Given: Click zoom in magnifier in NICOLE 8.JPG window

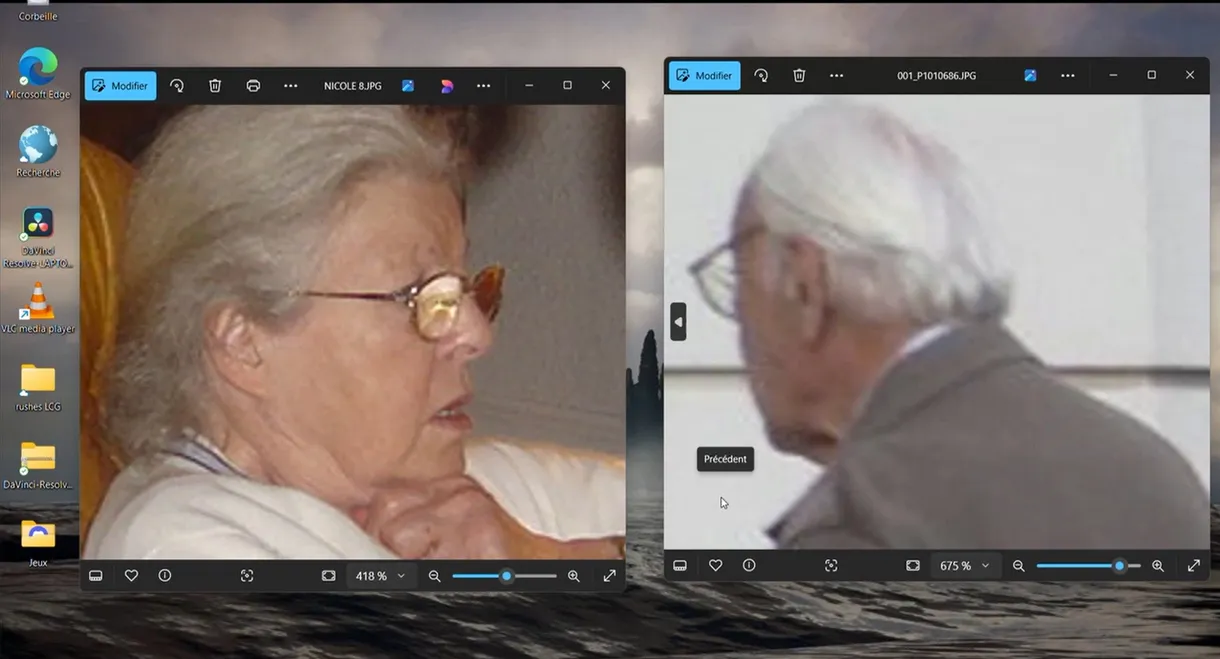Looking at the screenshot, I should coord(574,576).
